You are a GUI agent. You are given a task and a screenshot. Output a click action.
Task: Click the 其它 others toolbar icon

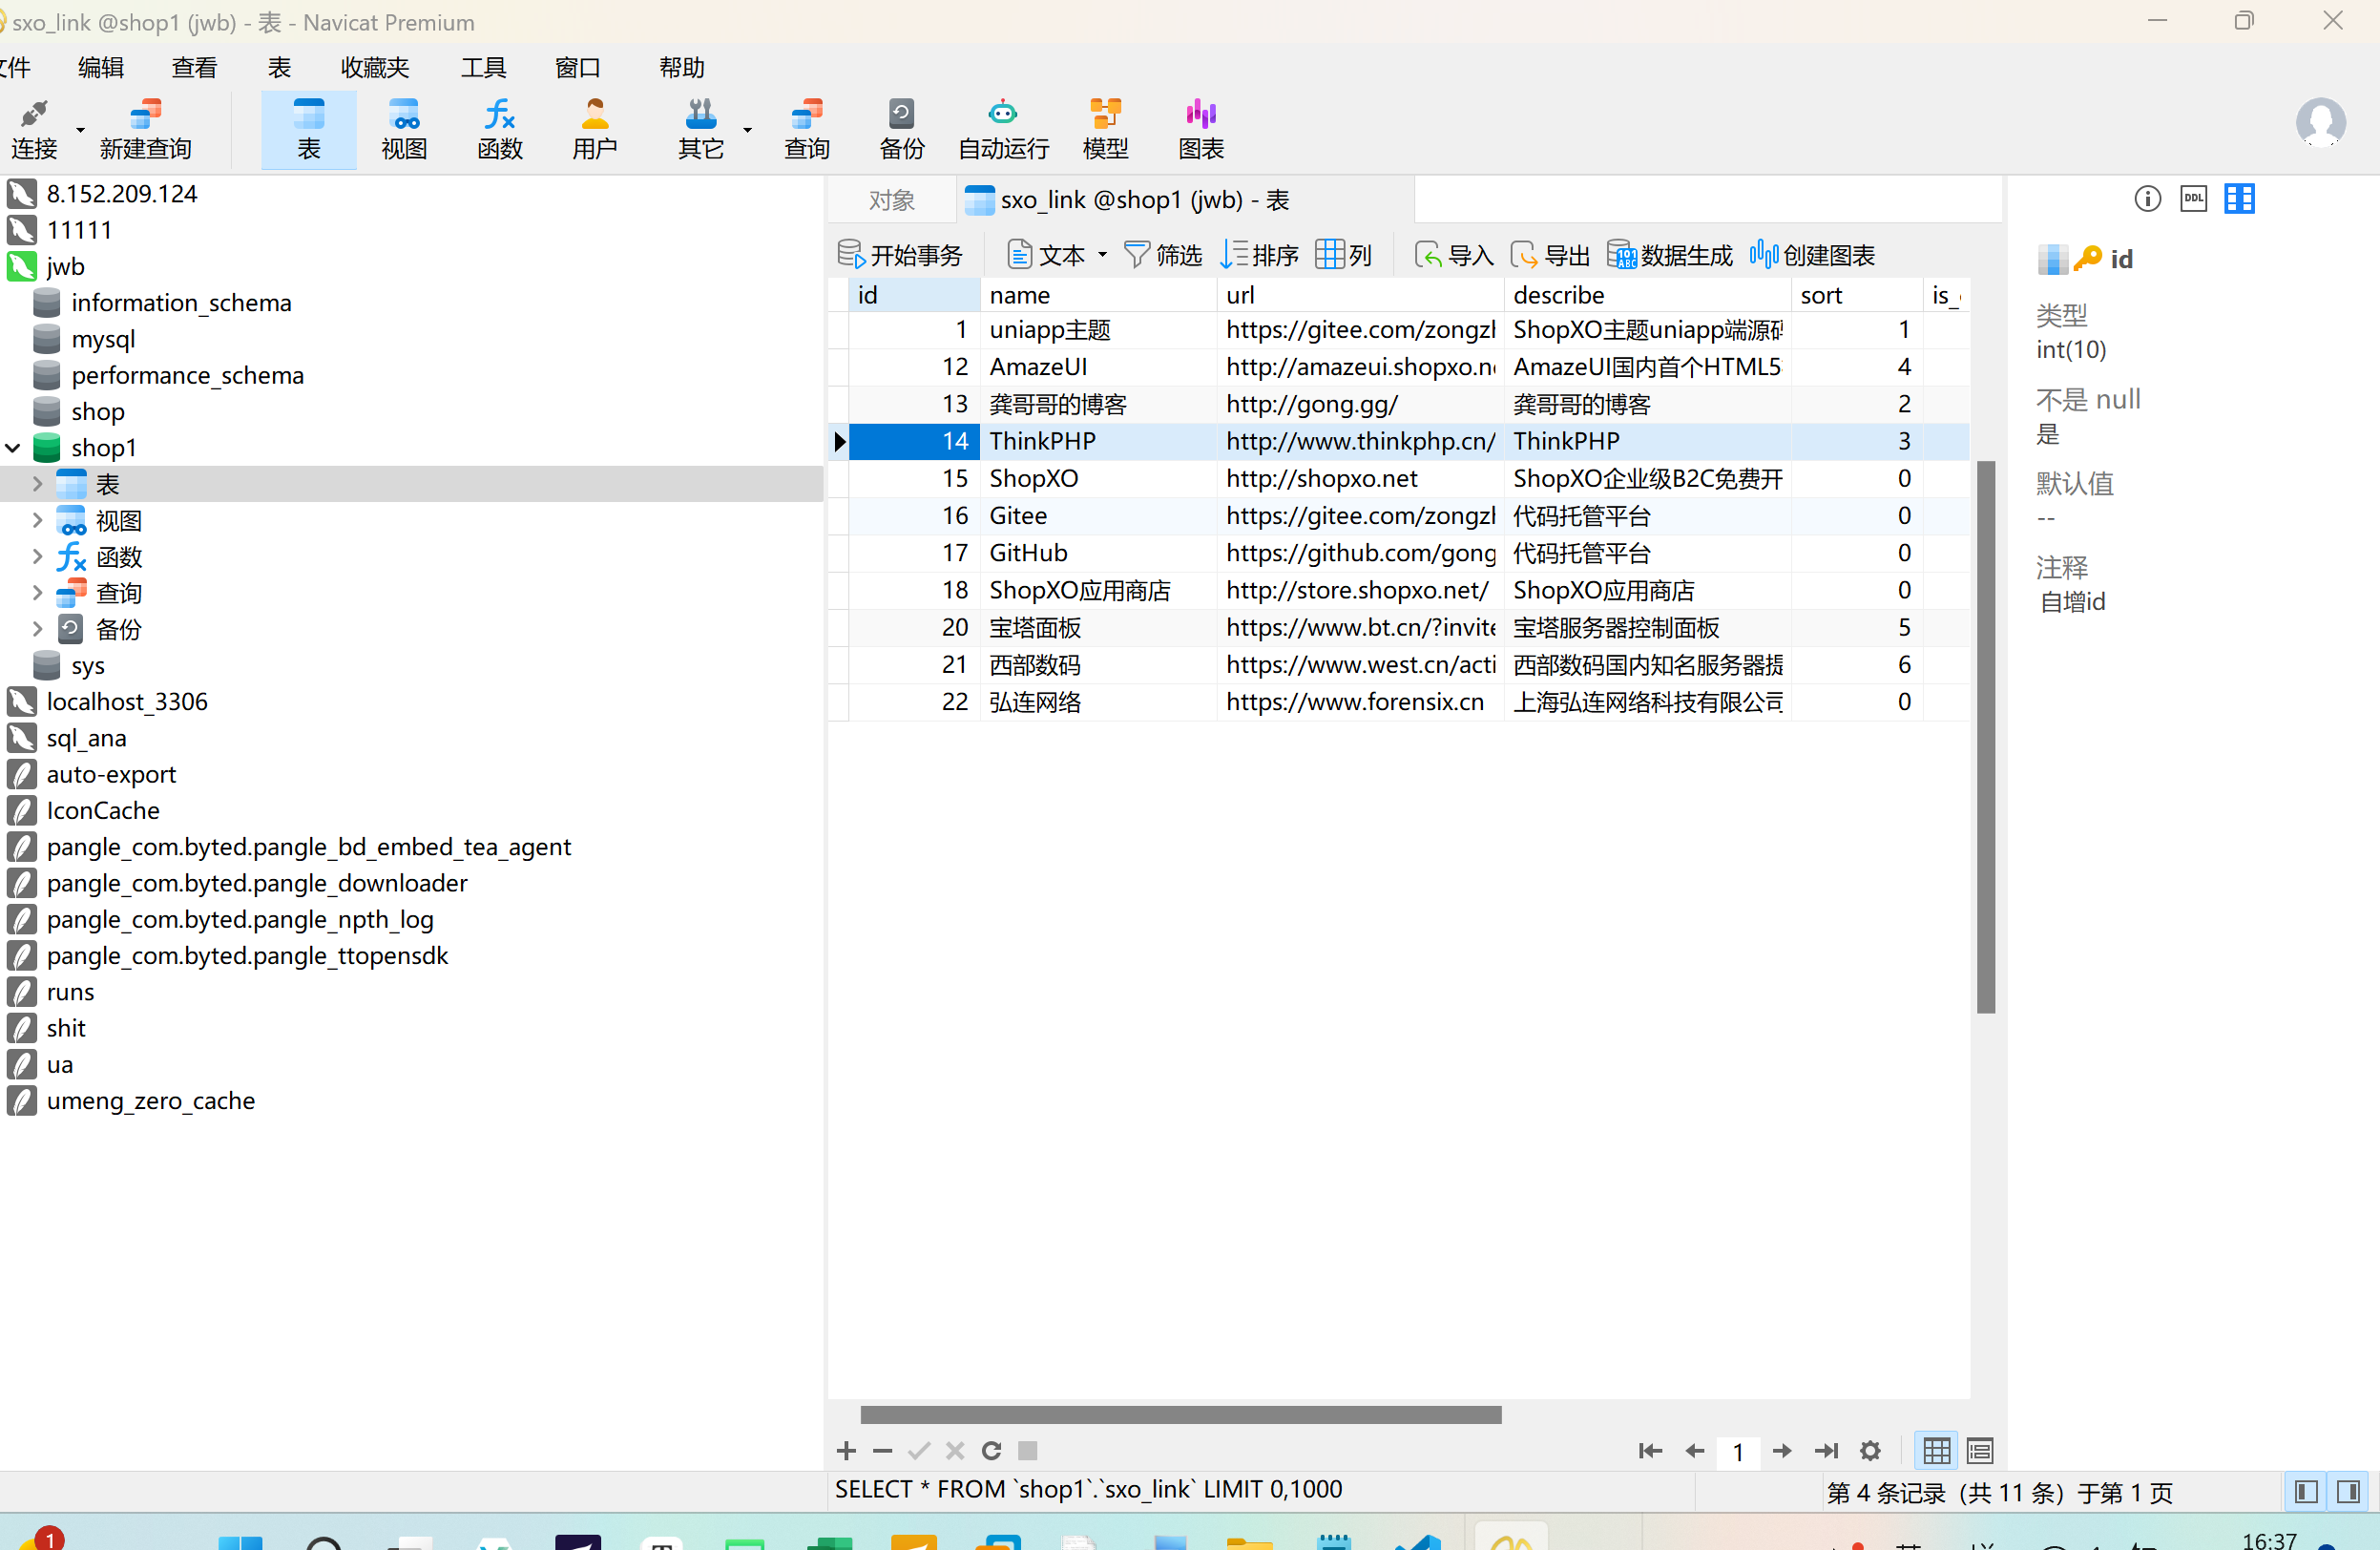(700, 129)
